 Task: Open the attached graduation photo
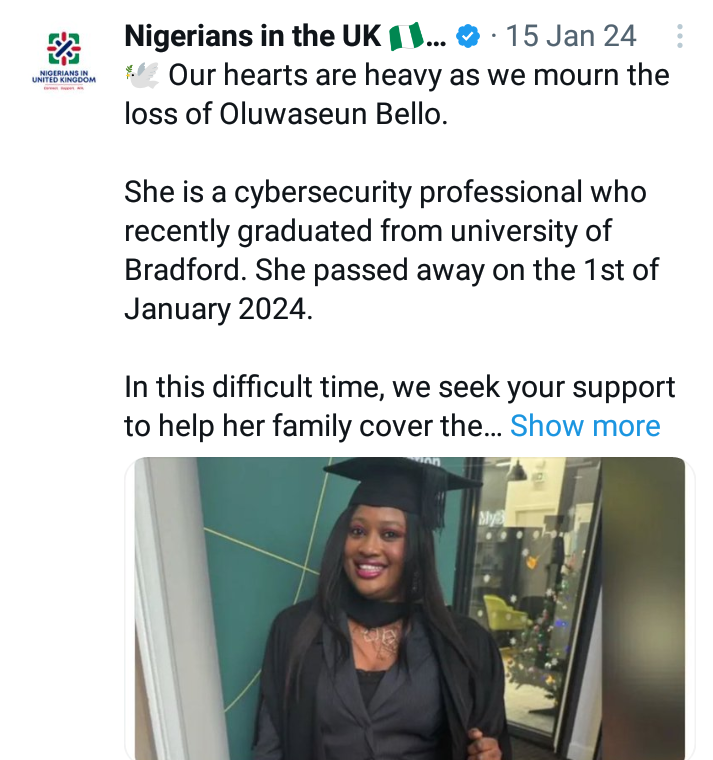click(410, 608)
